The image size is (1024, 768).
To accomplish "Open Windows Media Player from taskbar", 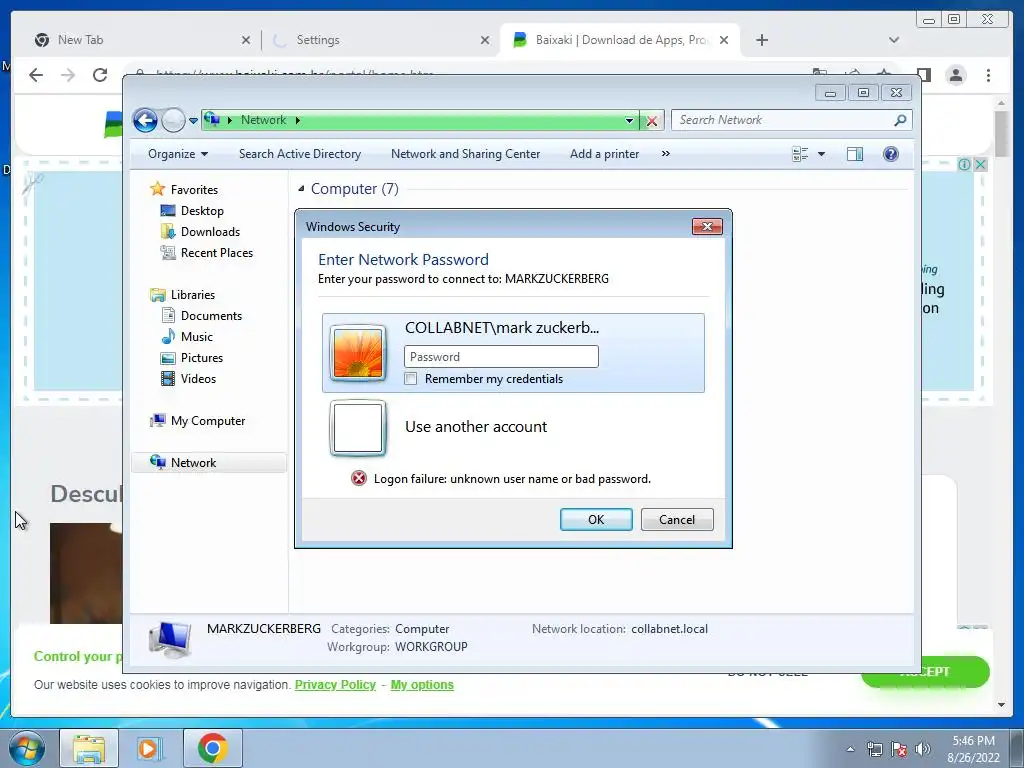I will (150, 748).
